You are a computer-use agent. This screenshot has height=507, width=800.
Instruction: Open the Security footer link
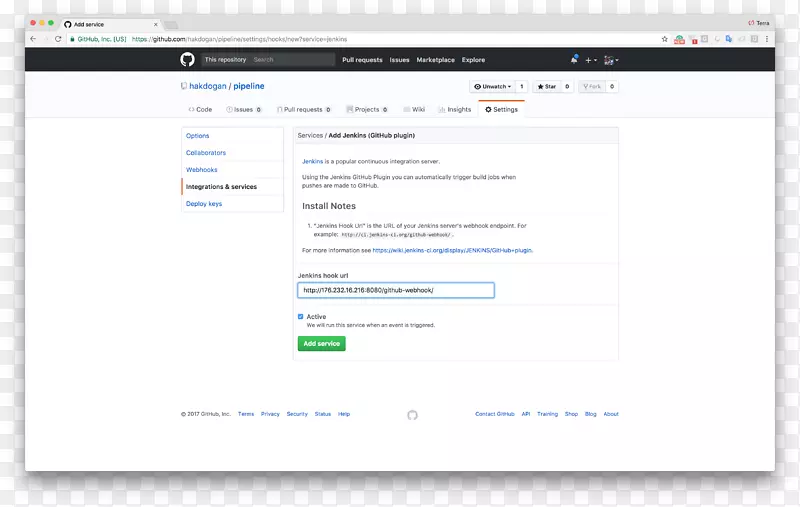tap(297, 414)
